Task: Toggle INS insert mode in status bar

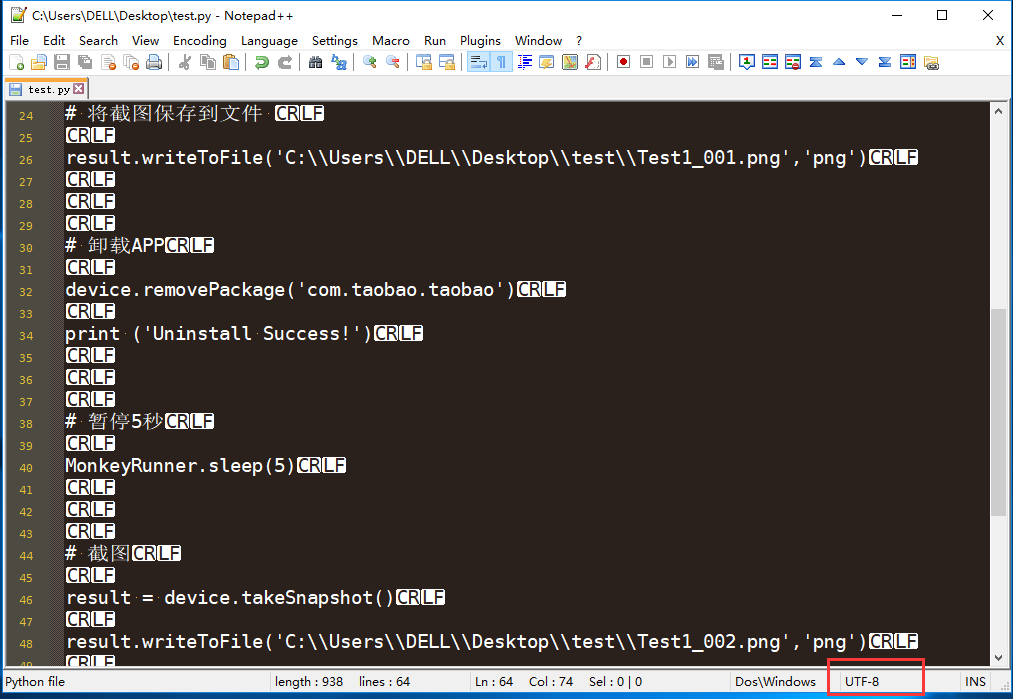Action: (975, 682)
